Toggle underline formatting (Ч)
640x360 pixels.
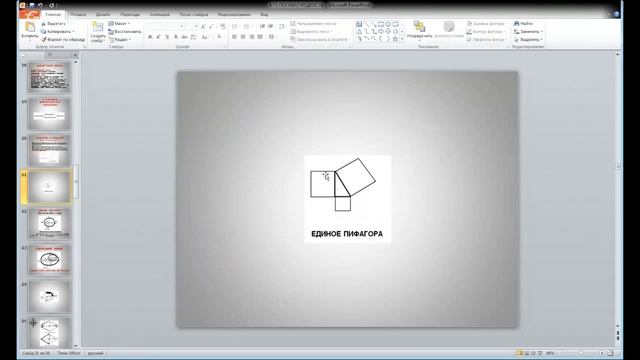click(167, 37)
